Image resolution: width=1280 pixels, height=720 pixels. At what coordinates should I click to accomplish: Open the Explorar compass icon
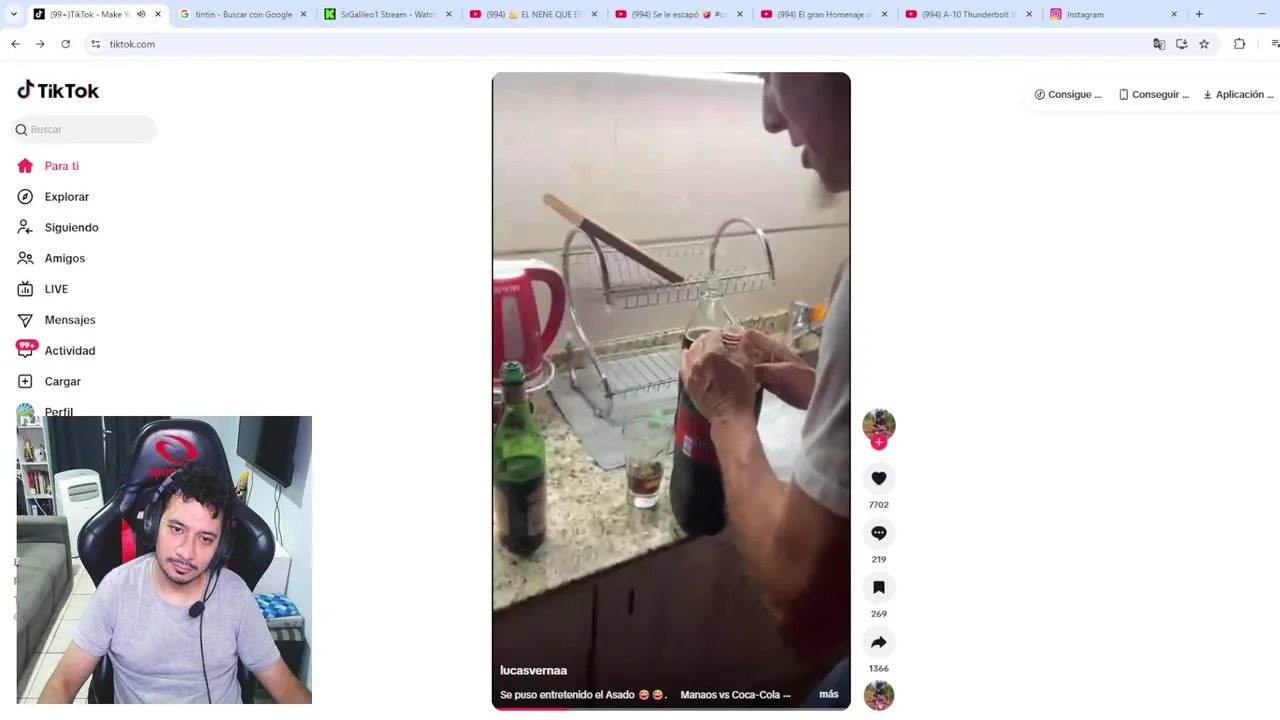25,197
